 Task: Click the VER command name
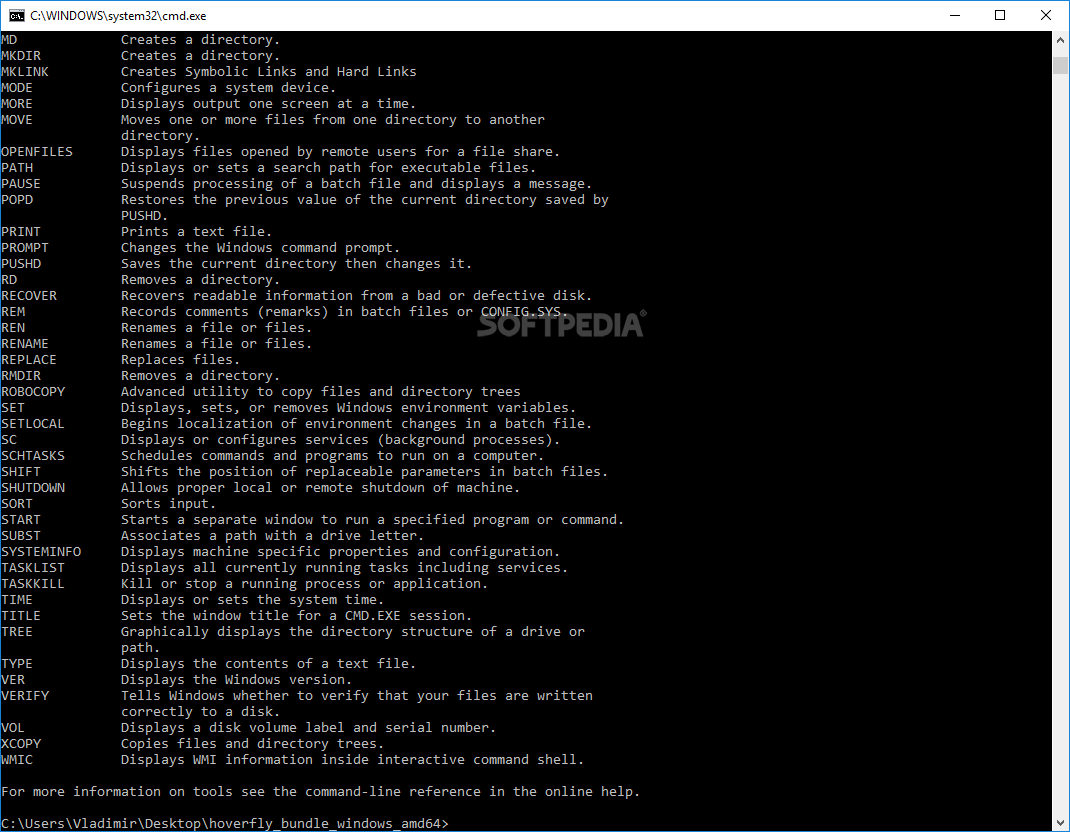pos(13,680)
